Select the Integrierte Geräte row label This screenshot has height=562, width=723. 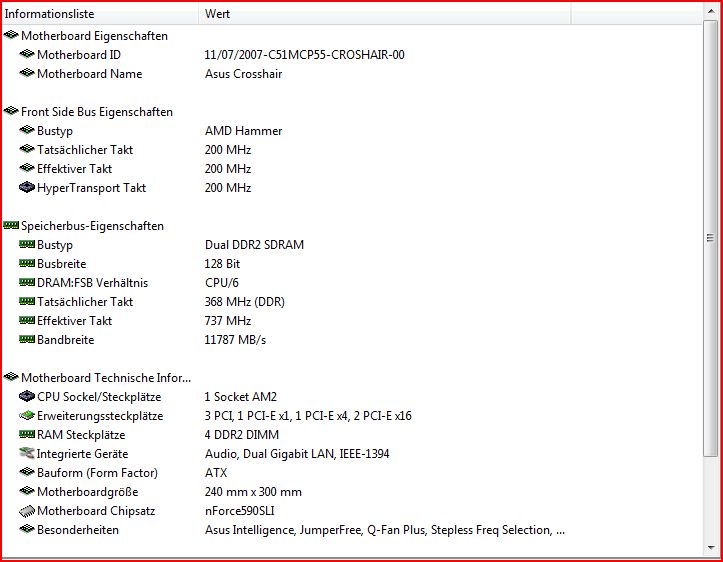click(x=82, y=454)
